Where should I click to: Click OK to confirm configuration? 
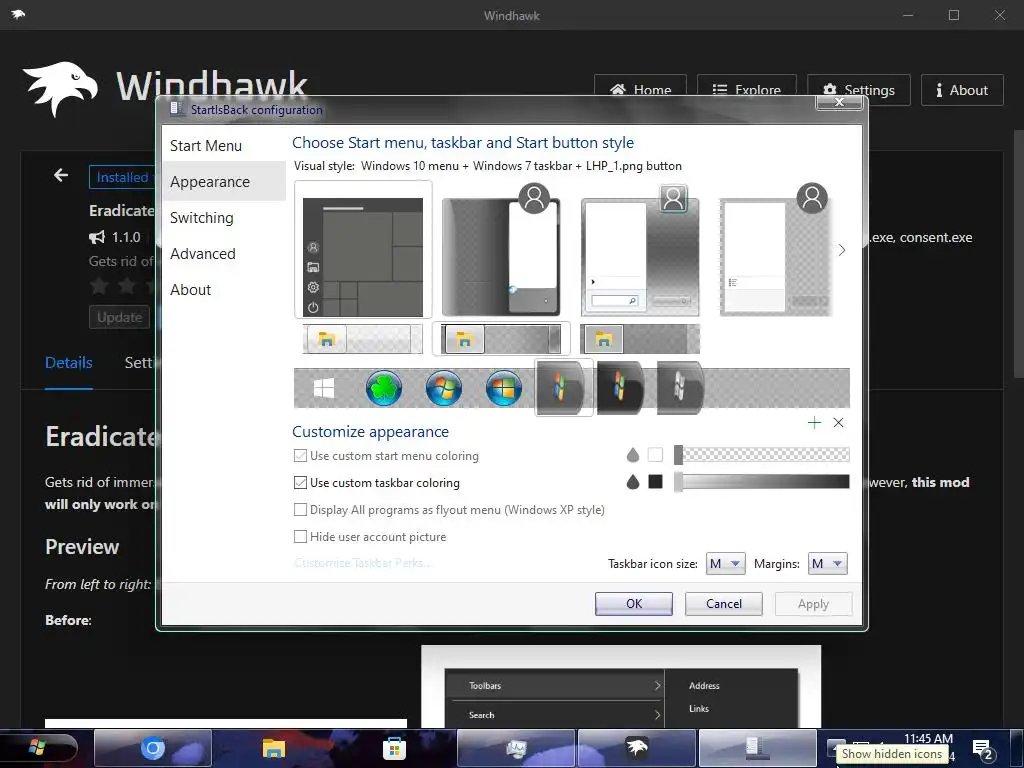pyautogui.click(x=633, y=603)
